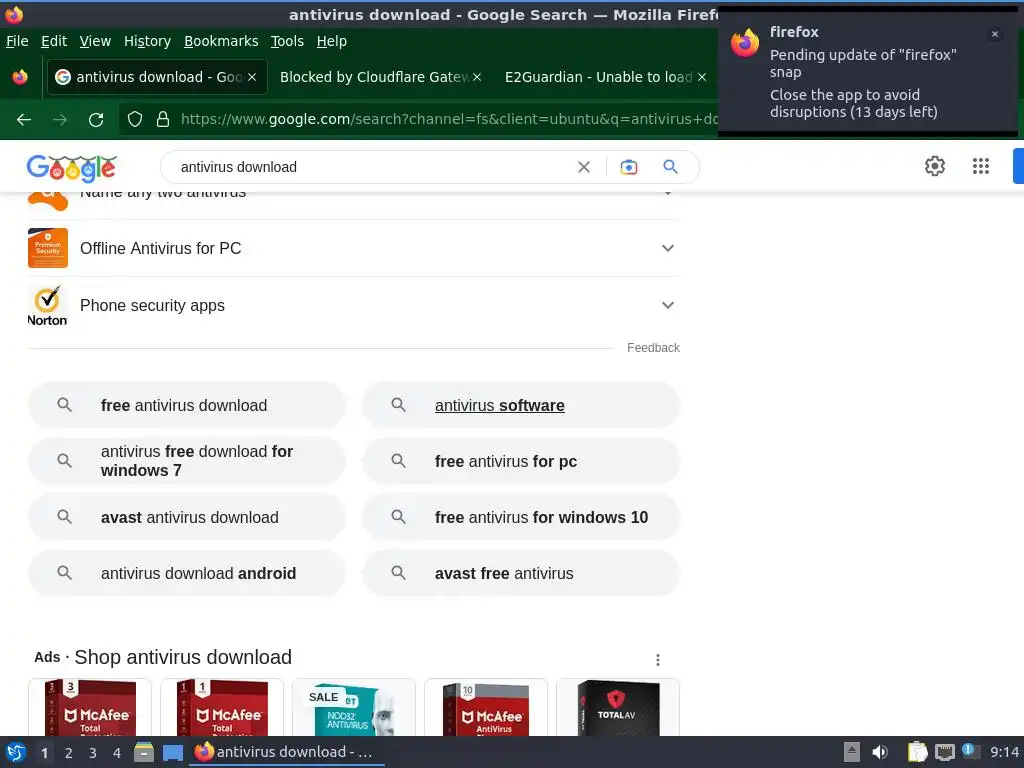
Task: Search by image with the camera icon
Action: pos(629,167)
